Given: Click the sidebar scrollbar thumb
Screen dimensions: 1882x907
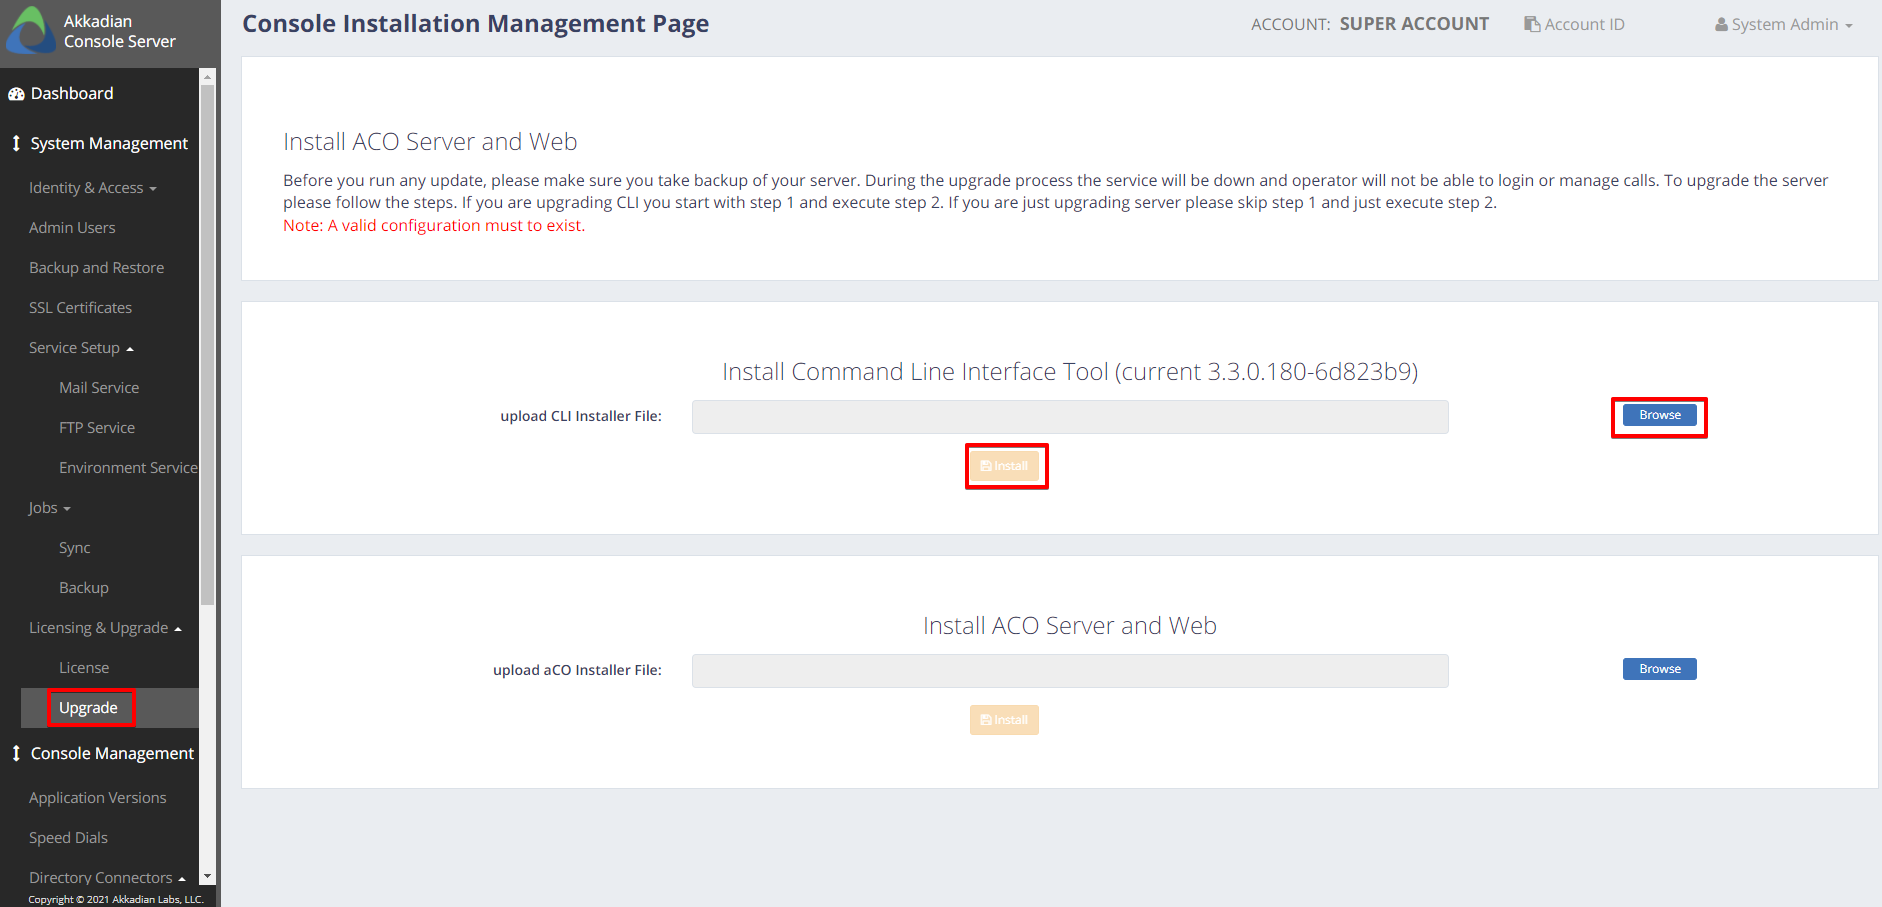Looking at the screenshot, I should 208,345.
